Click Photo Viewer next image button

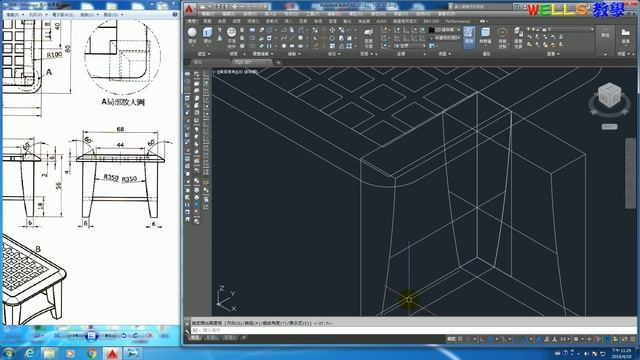click(109, 336)
